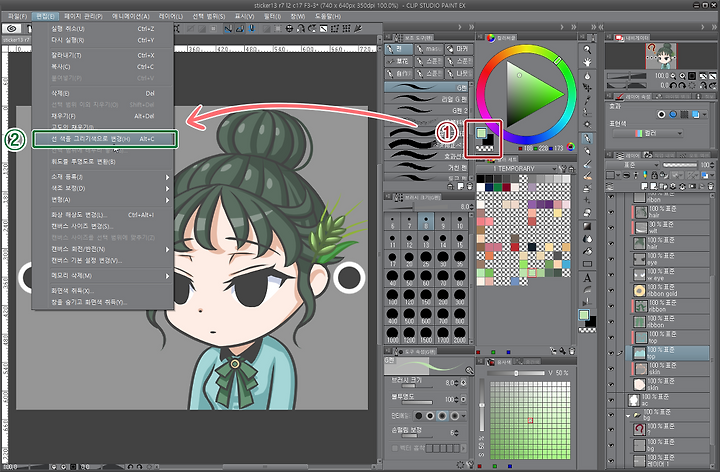Delete color with color set trash icon
Image resolution: width=720 pixels, height=472 pixels.
pos(572,351)
